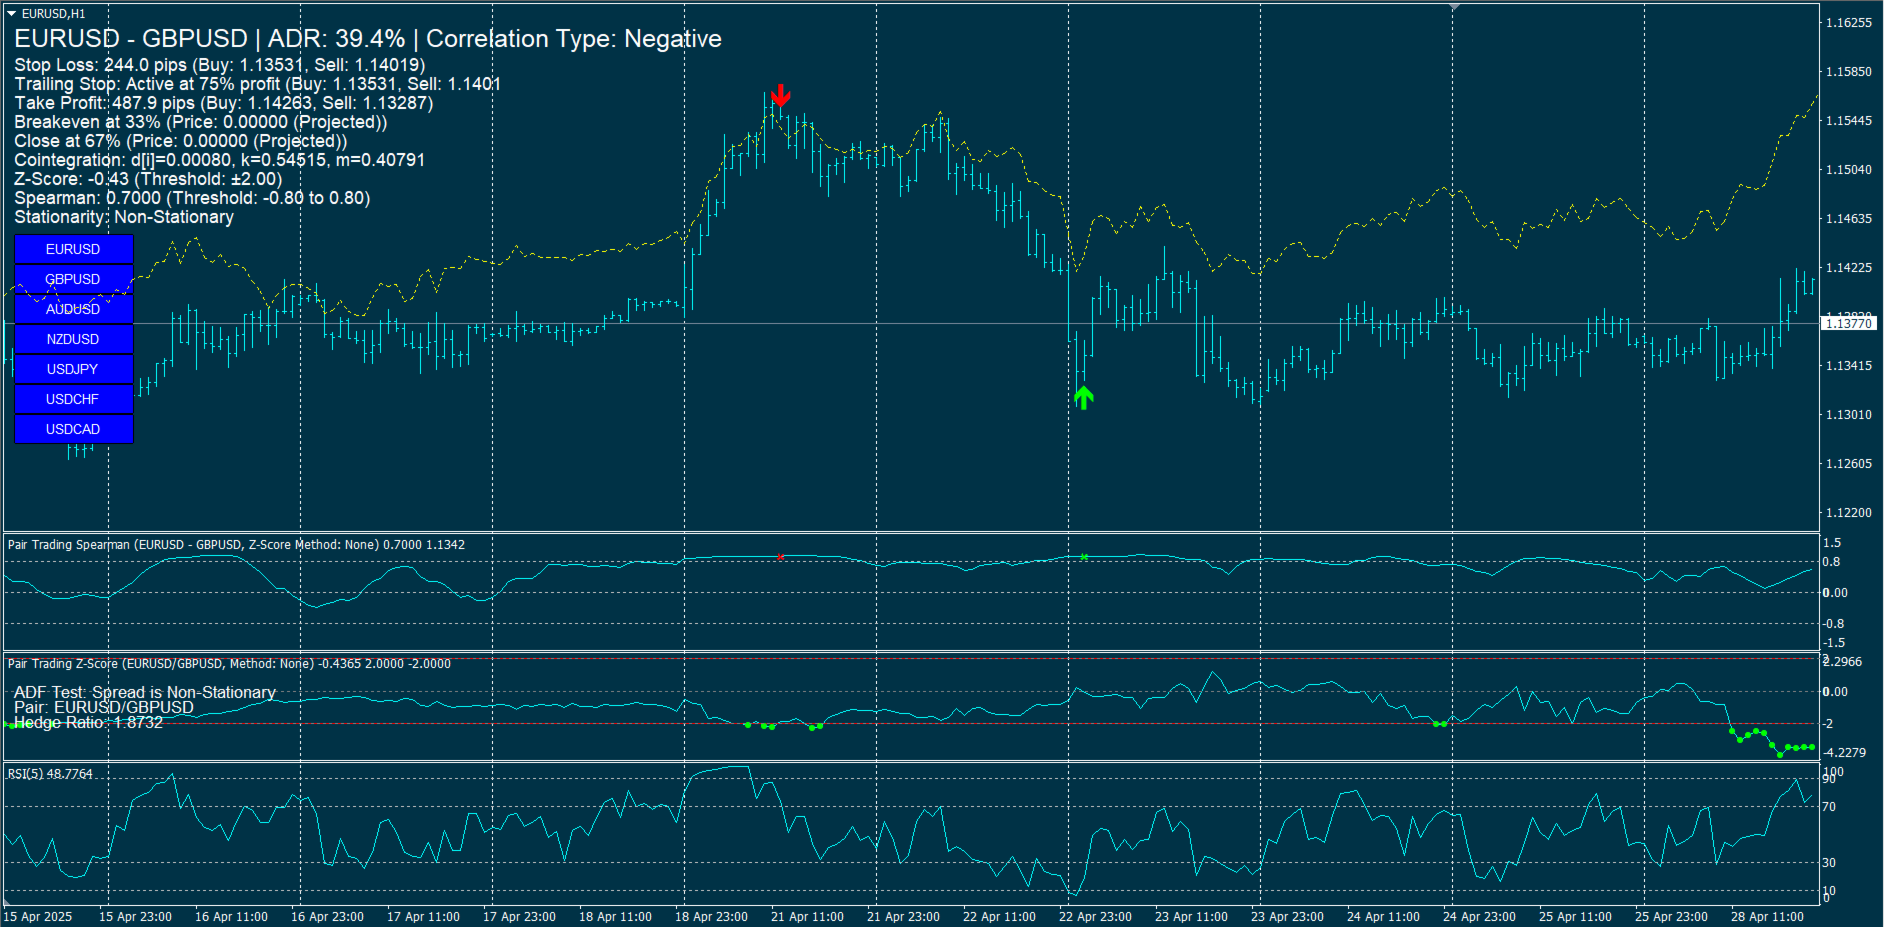
Task: Select the NZDUSD pair button
Action: point(72,339)
